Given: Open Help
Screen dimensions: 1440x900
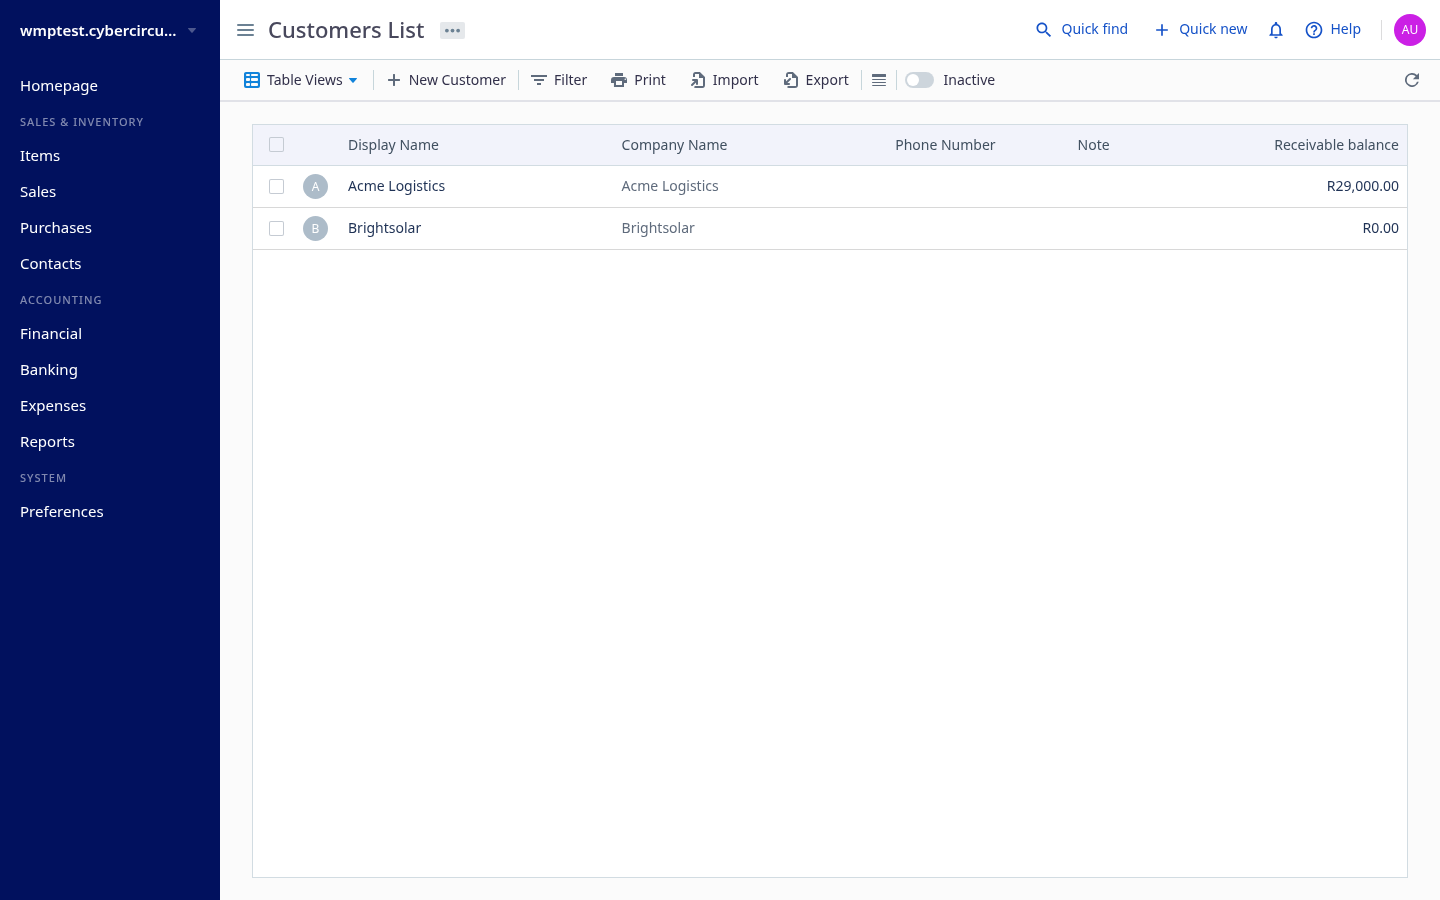Looking at the screenshot, I should [x=1333, y=30].
